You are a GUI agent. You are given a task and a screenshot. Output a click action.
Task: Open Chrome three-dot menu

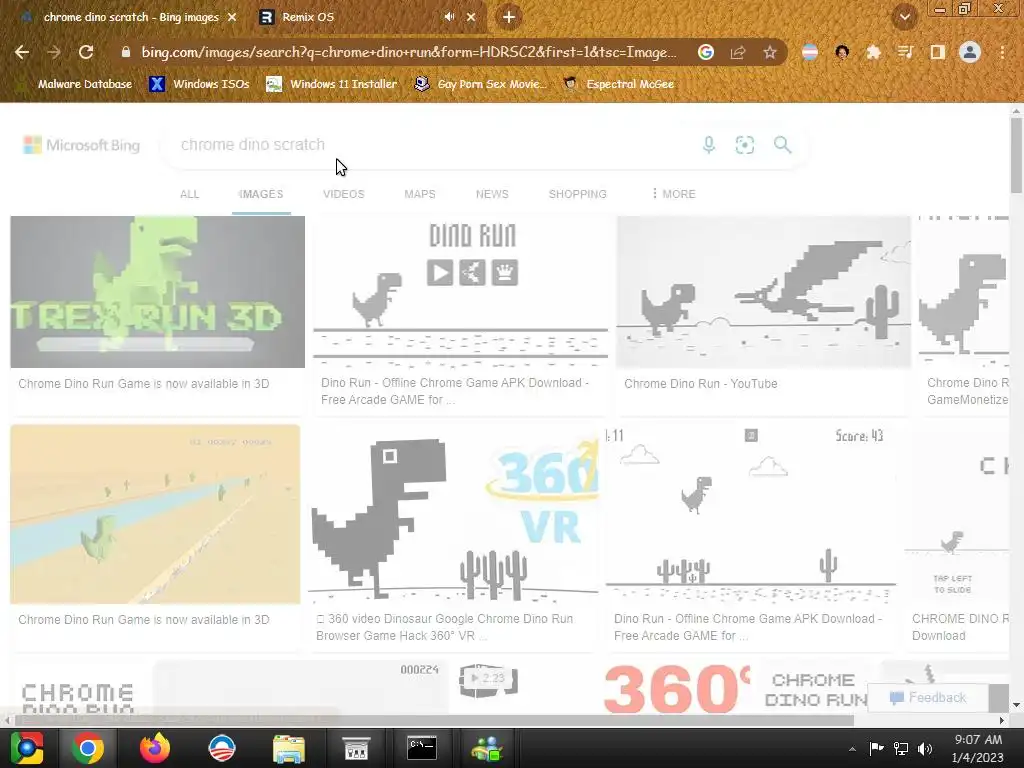(1002, 52)
